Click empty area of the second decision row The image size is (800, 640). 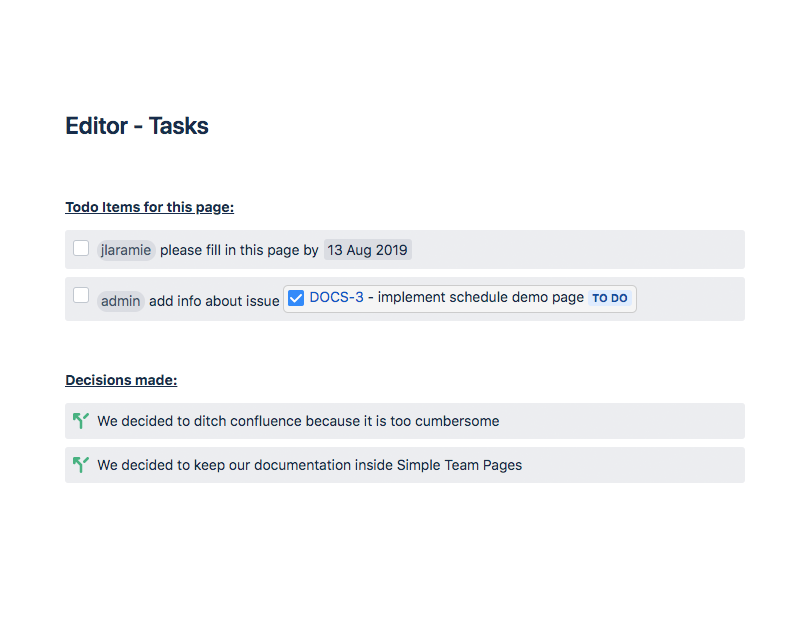point(633,465)
